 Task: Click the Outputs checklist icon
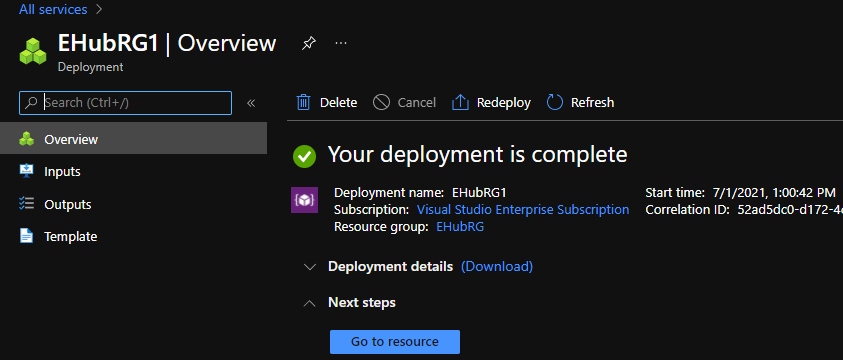tap(26, 204)
